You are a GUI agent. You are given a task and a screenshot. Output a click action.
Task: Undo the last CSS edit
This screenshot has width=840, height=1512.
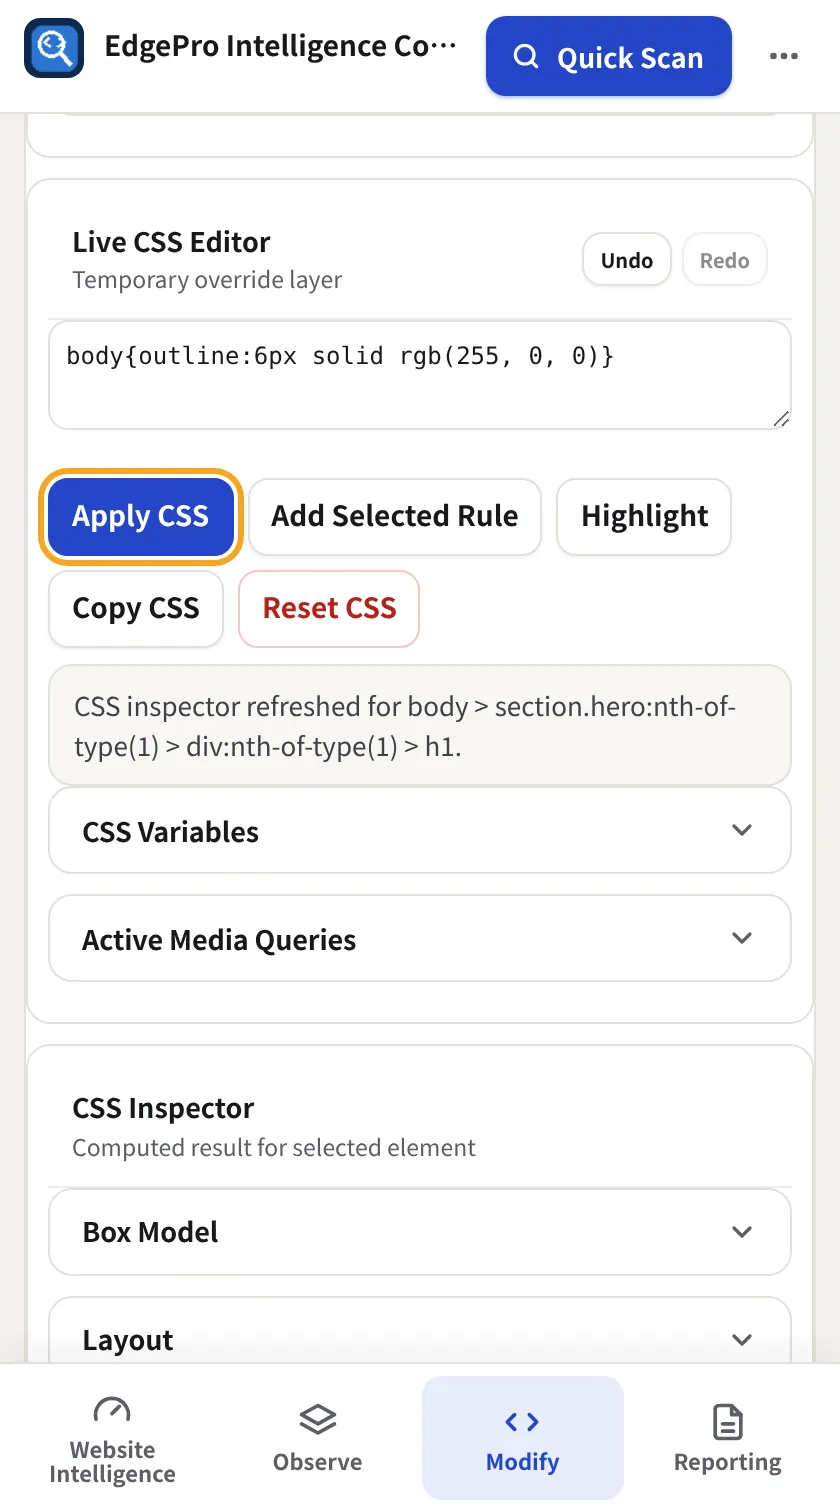(x=627, y=260)
